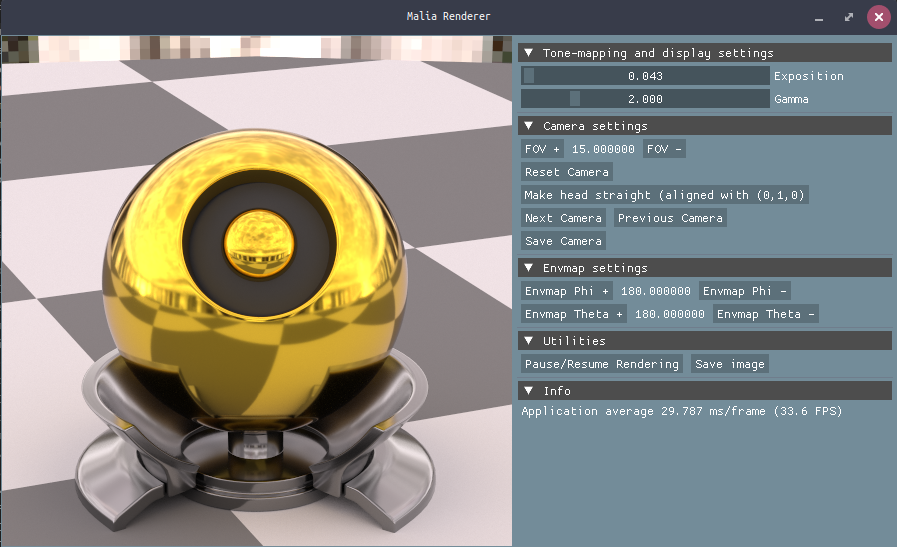Viewport: 897px width, 547px height.
Task: Click the Gamma slider
Action: [645, 99]
